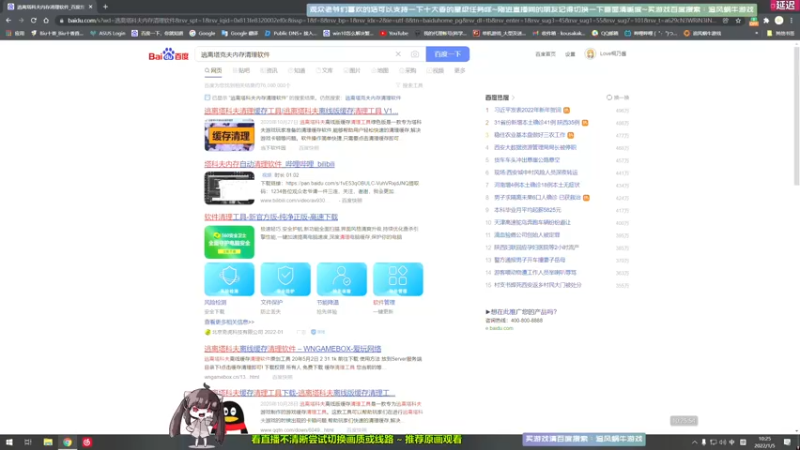Open the first 缓存清理工具 result title
Viewport: 800px width, 450px height.
click(301, 111)
